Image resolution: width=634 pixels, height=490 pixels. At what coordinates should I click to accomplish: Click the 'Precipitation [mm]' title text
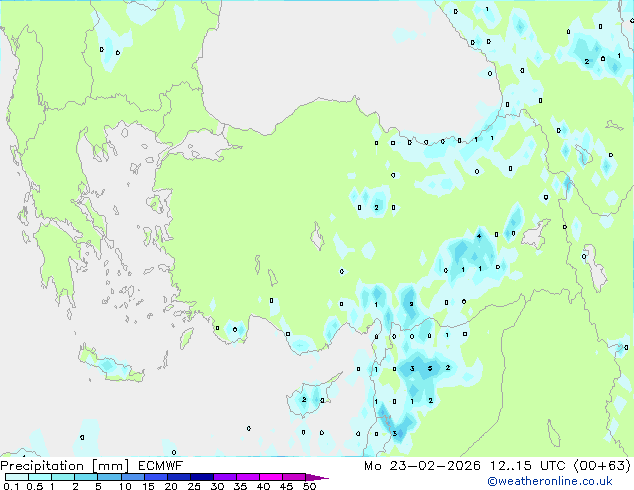[65, 466]
